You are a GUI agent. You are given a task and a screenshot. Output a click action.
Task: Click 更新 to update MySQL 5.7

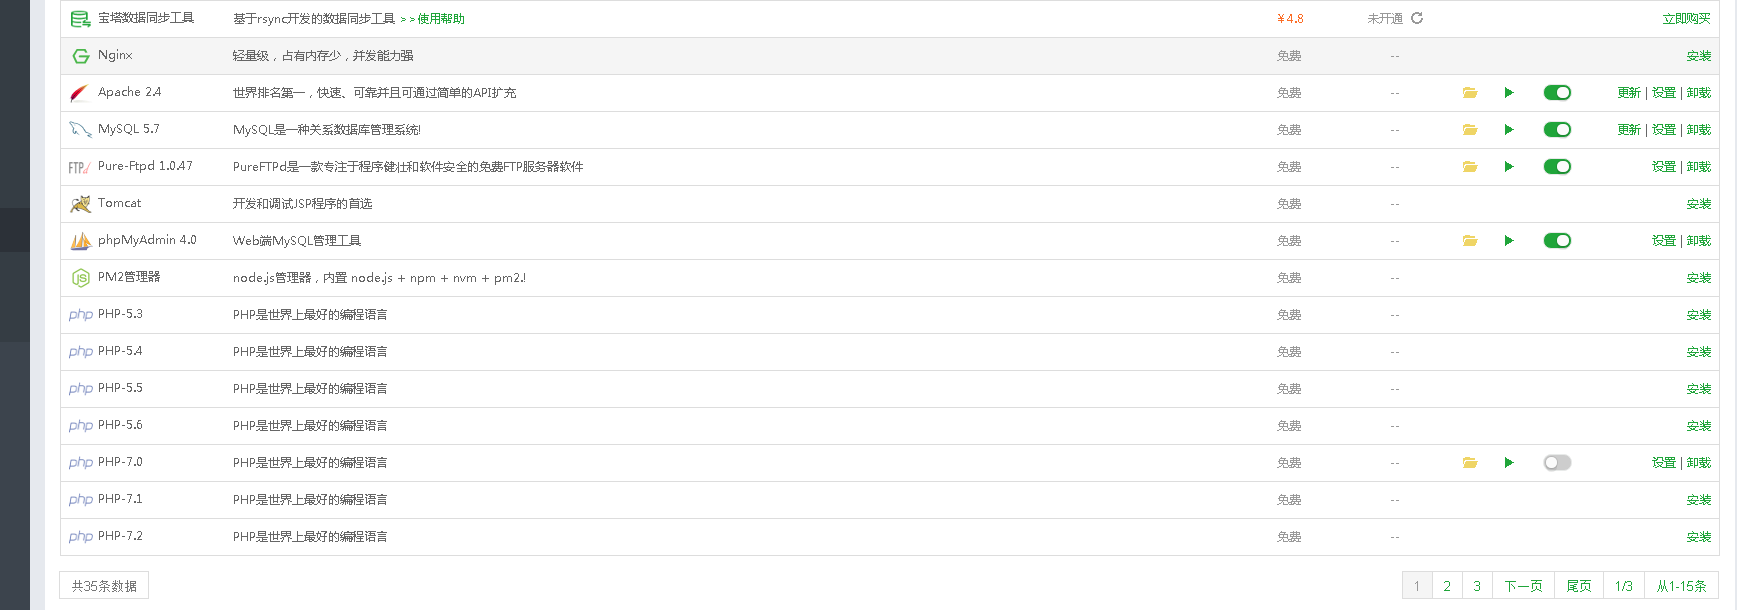point(1629,130)
